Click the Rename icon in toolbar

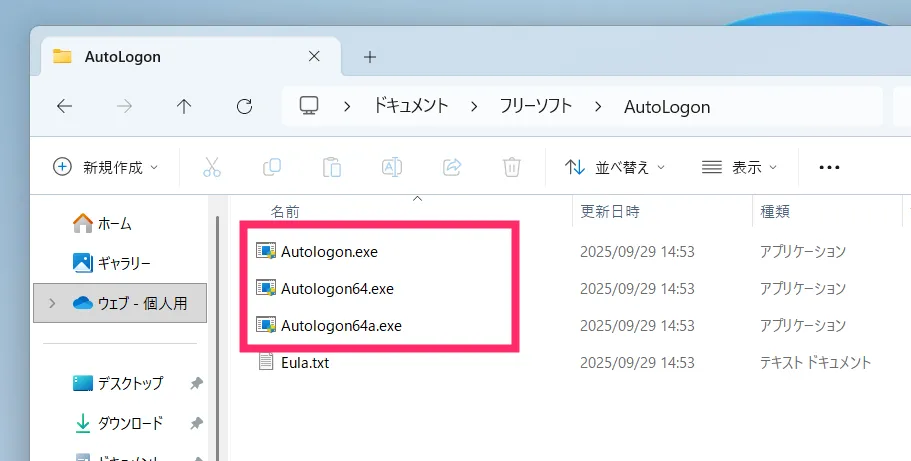click(392, 167)
